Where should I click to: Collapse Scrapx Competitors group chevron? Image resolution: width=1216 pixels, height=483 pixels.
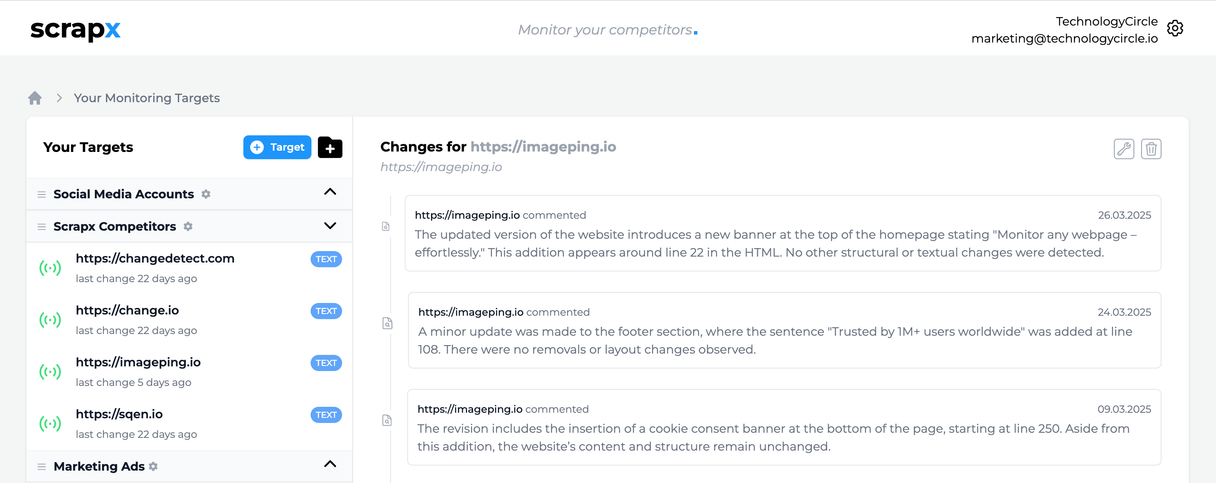click(330, 226)
